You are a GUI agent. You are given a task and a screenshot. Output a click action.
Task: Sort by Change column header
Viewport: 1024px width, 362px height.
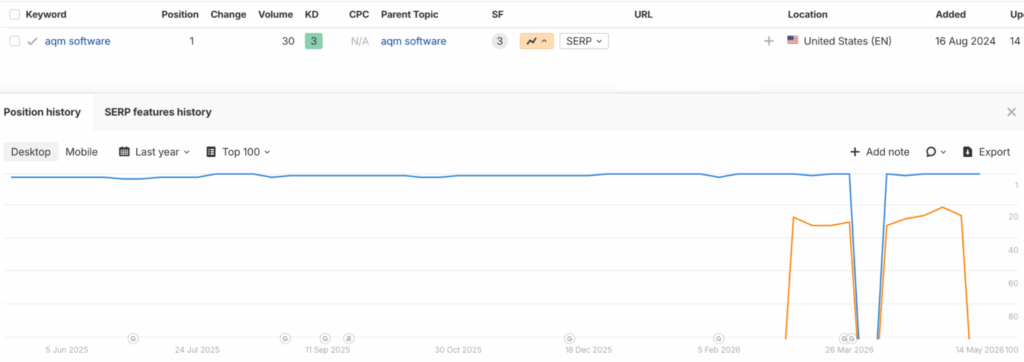[229, 14]
